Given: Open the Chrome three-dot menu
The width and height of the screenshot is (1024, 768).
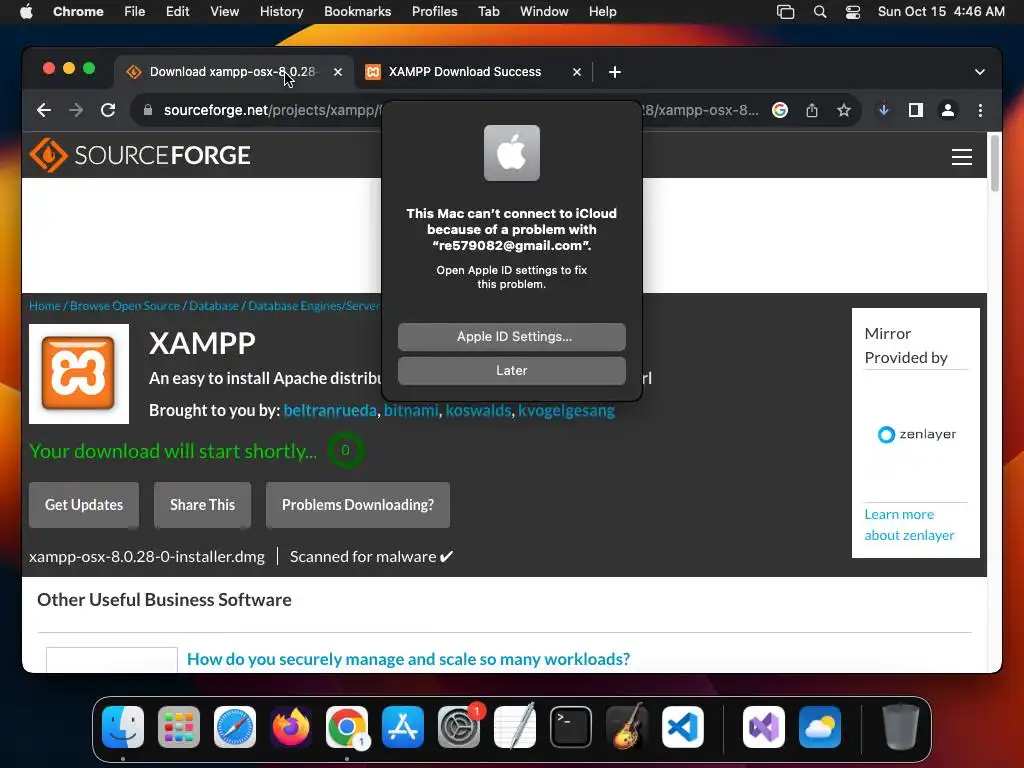Looking at the screenshot, I should [980, 110].
